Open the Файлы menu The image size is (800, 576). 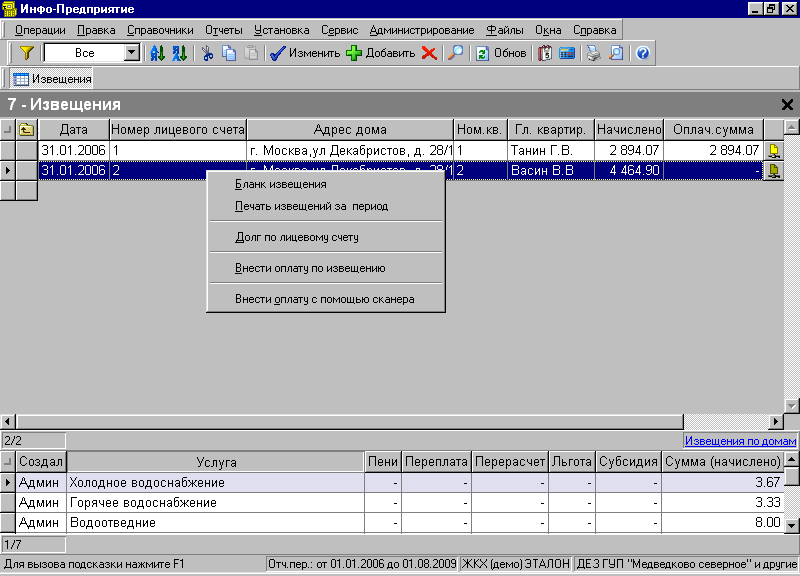click(505, 30)
